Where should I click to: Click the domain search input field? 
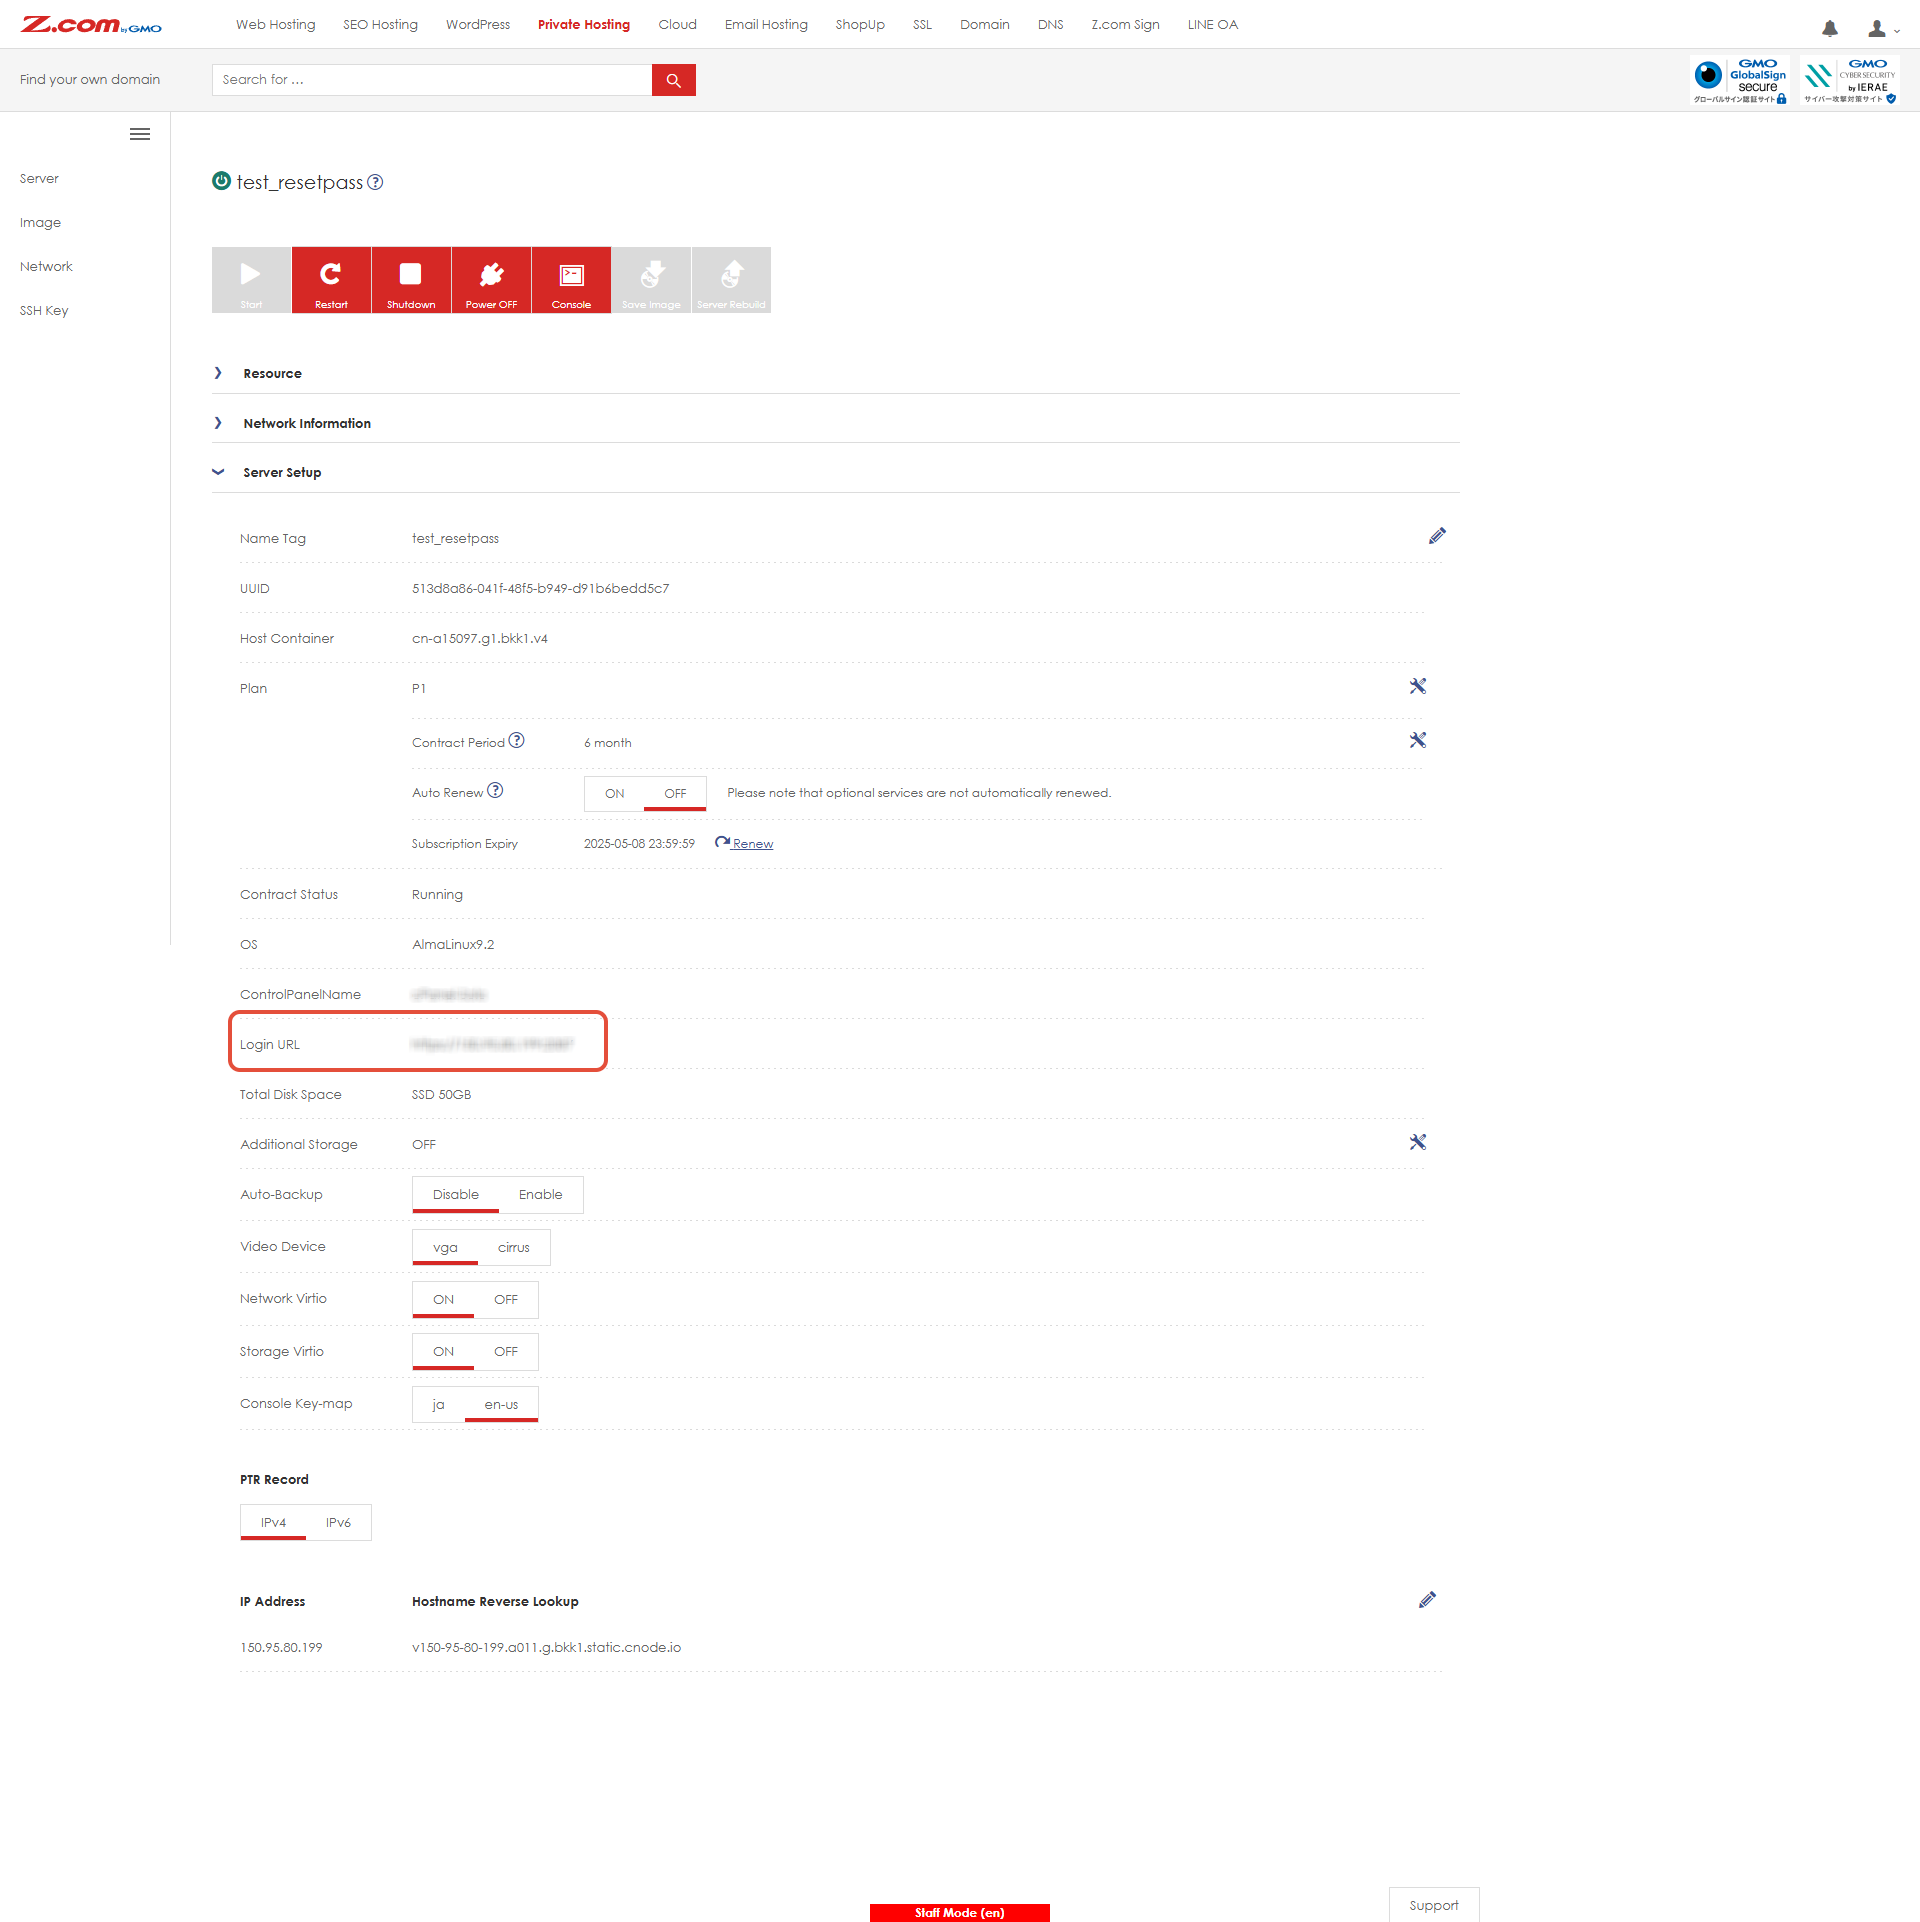(x=431, y=80)
